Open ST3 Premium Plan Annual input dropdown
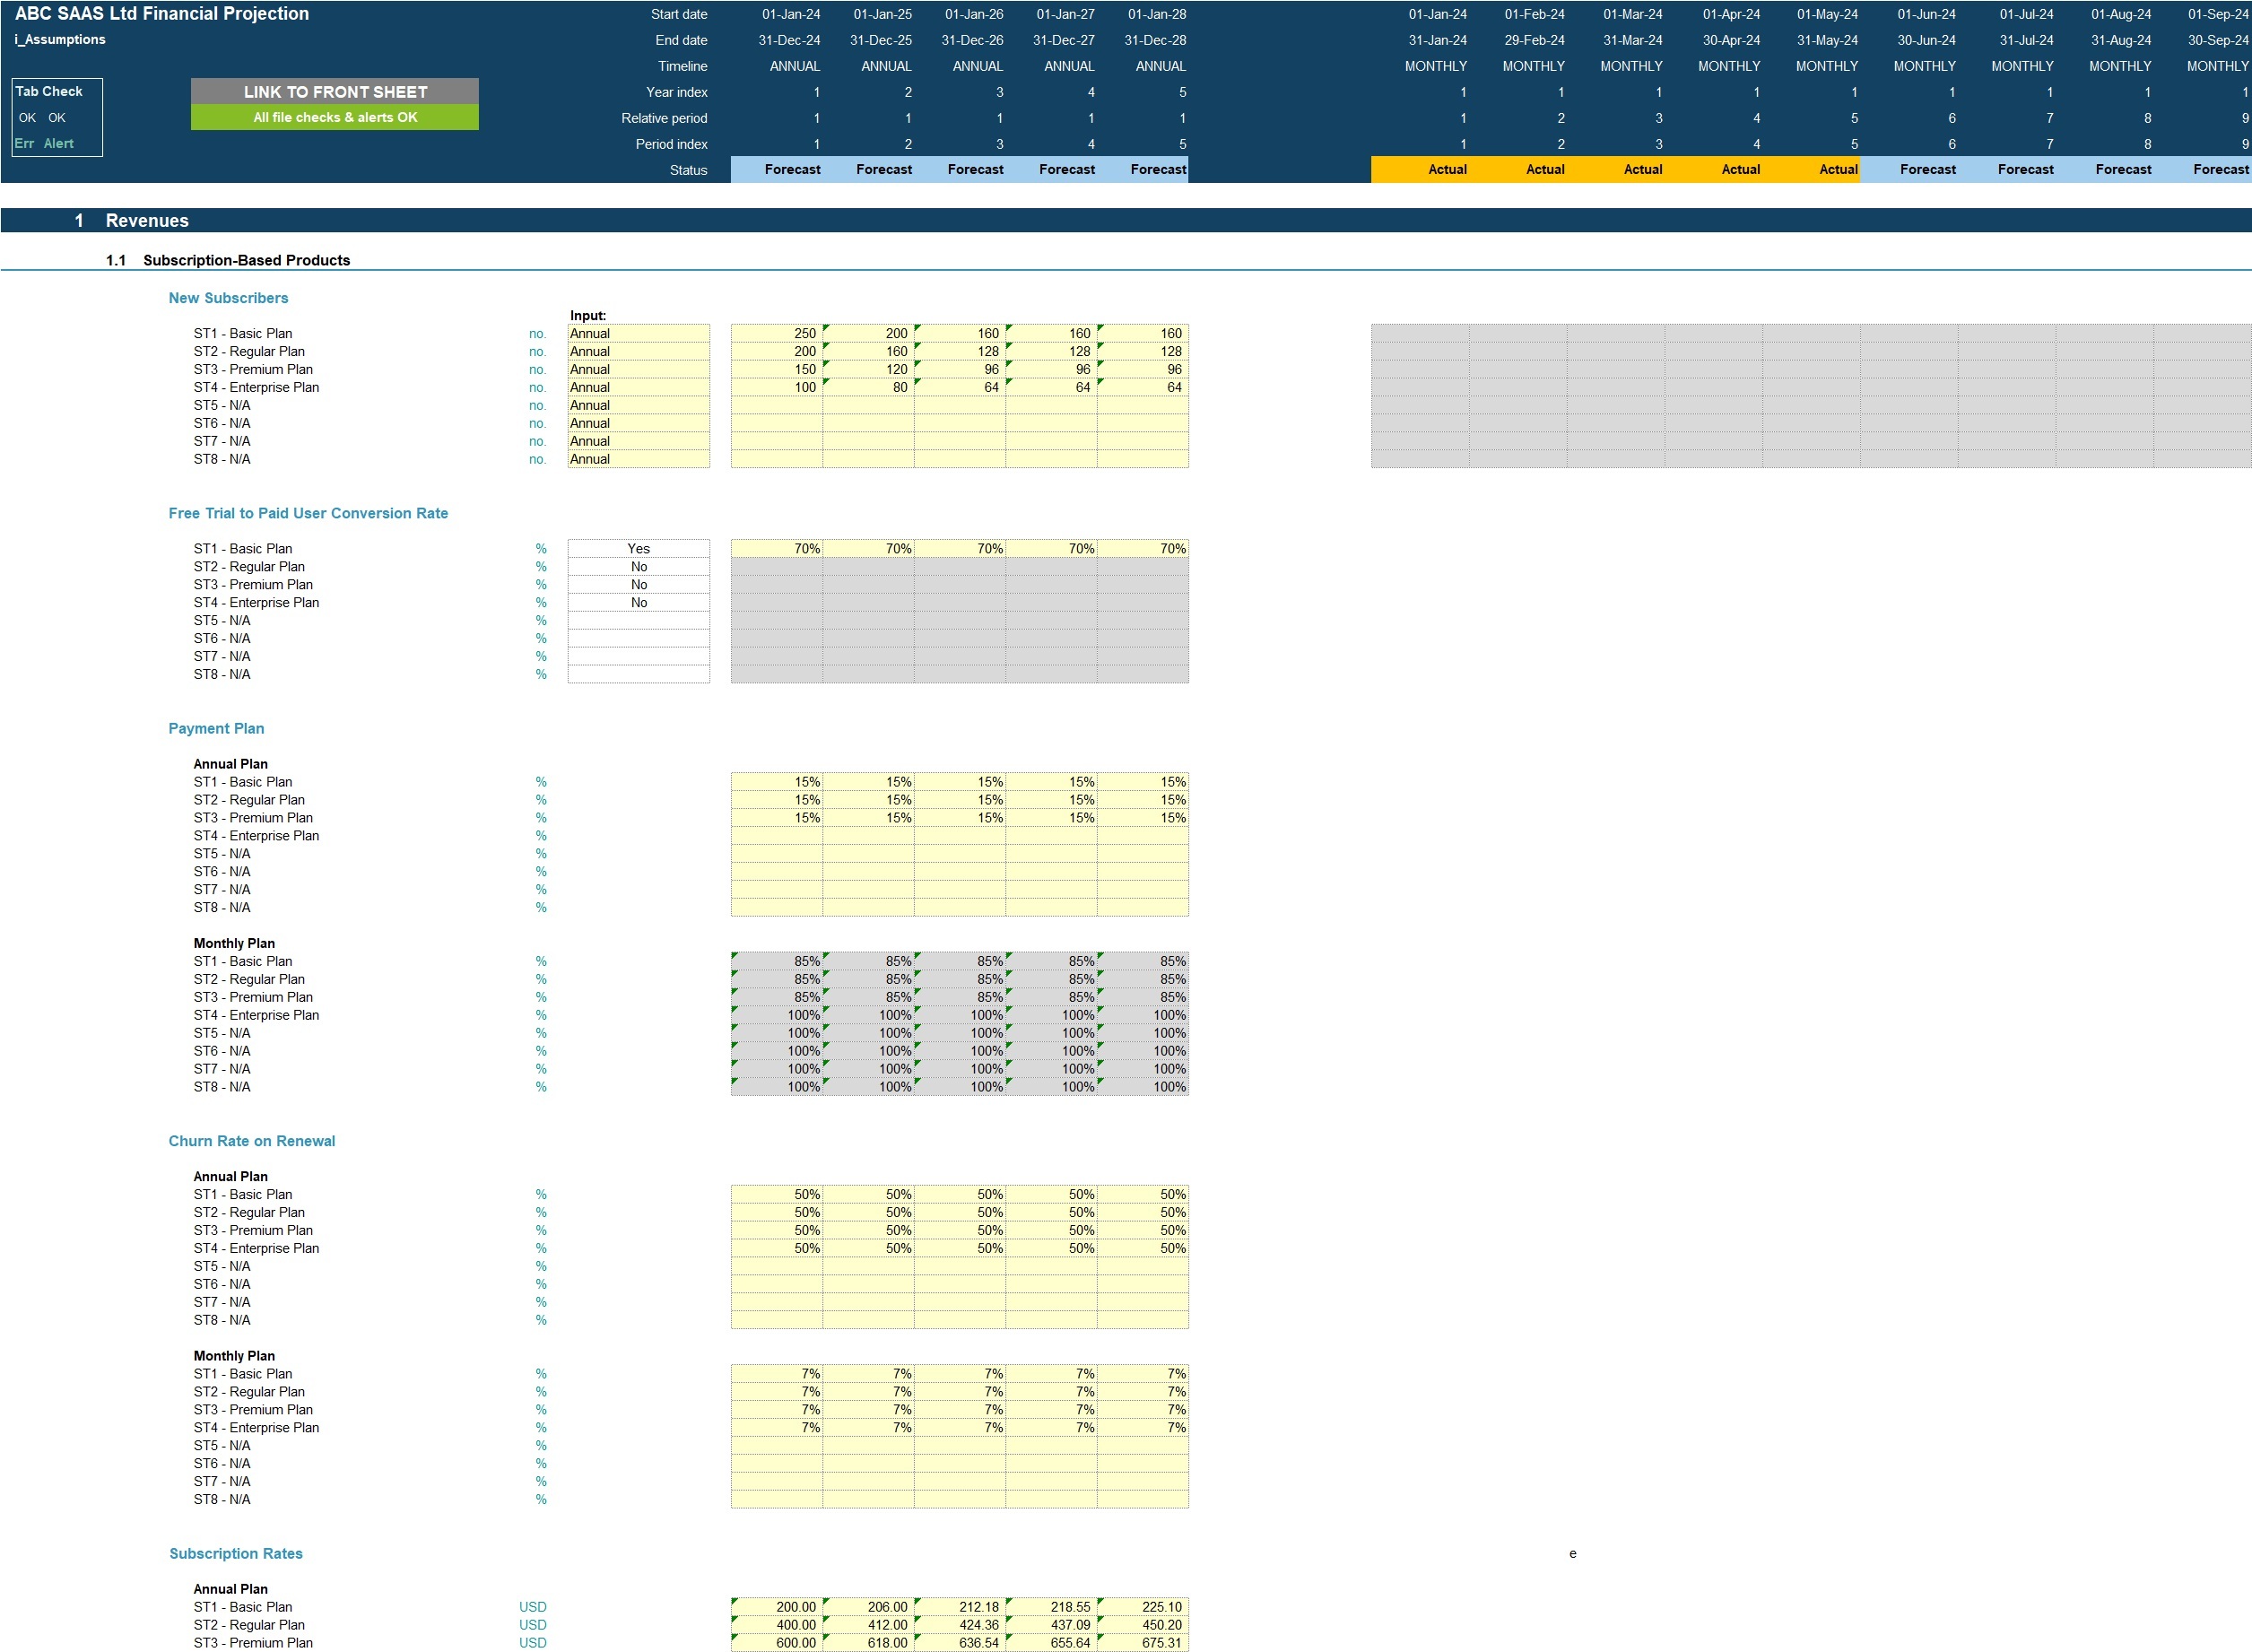Image resolution: width=2252 pixels, height=1652 pixels. [638, 369]
